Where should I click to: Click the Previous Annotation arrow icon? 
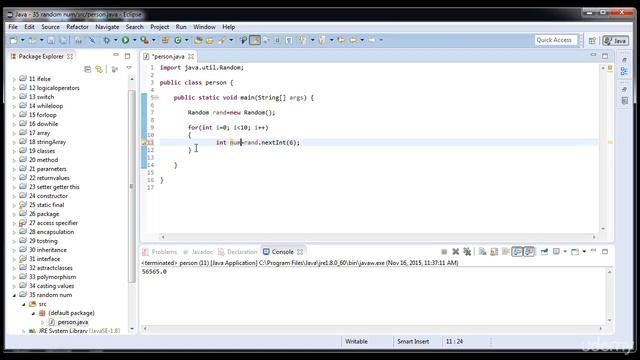[x=322, y=40]
